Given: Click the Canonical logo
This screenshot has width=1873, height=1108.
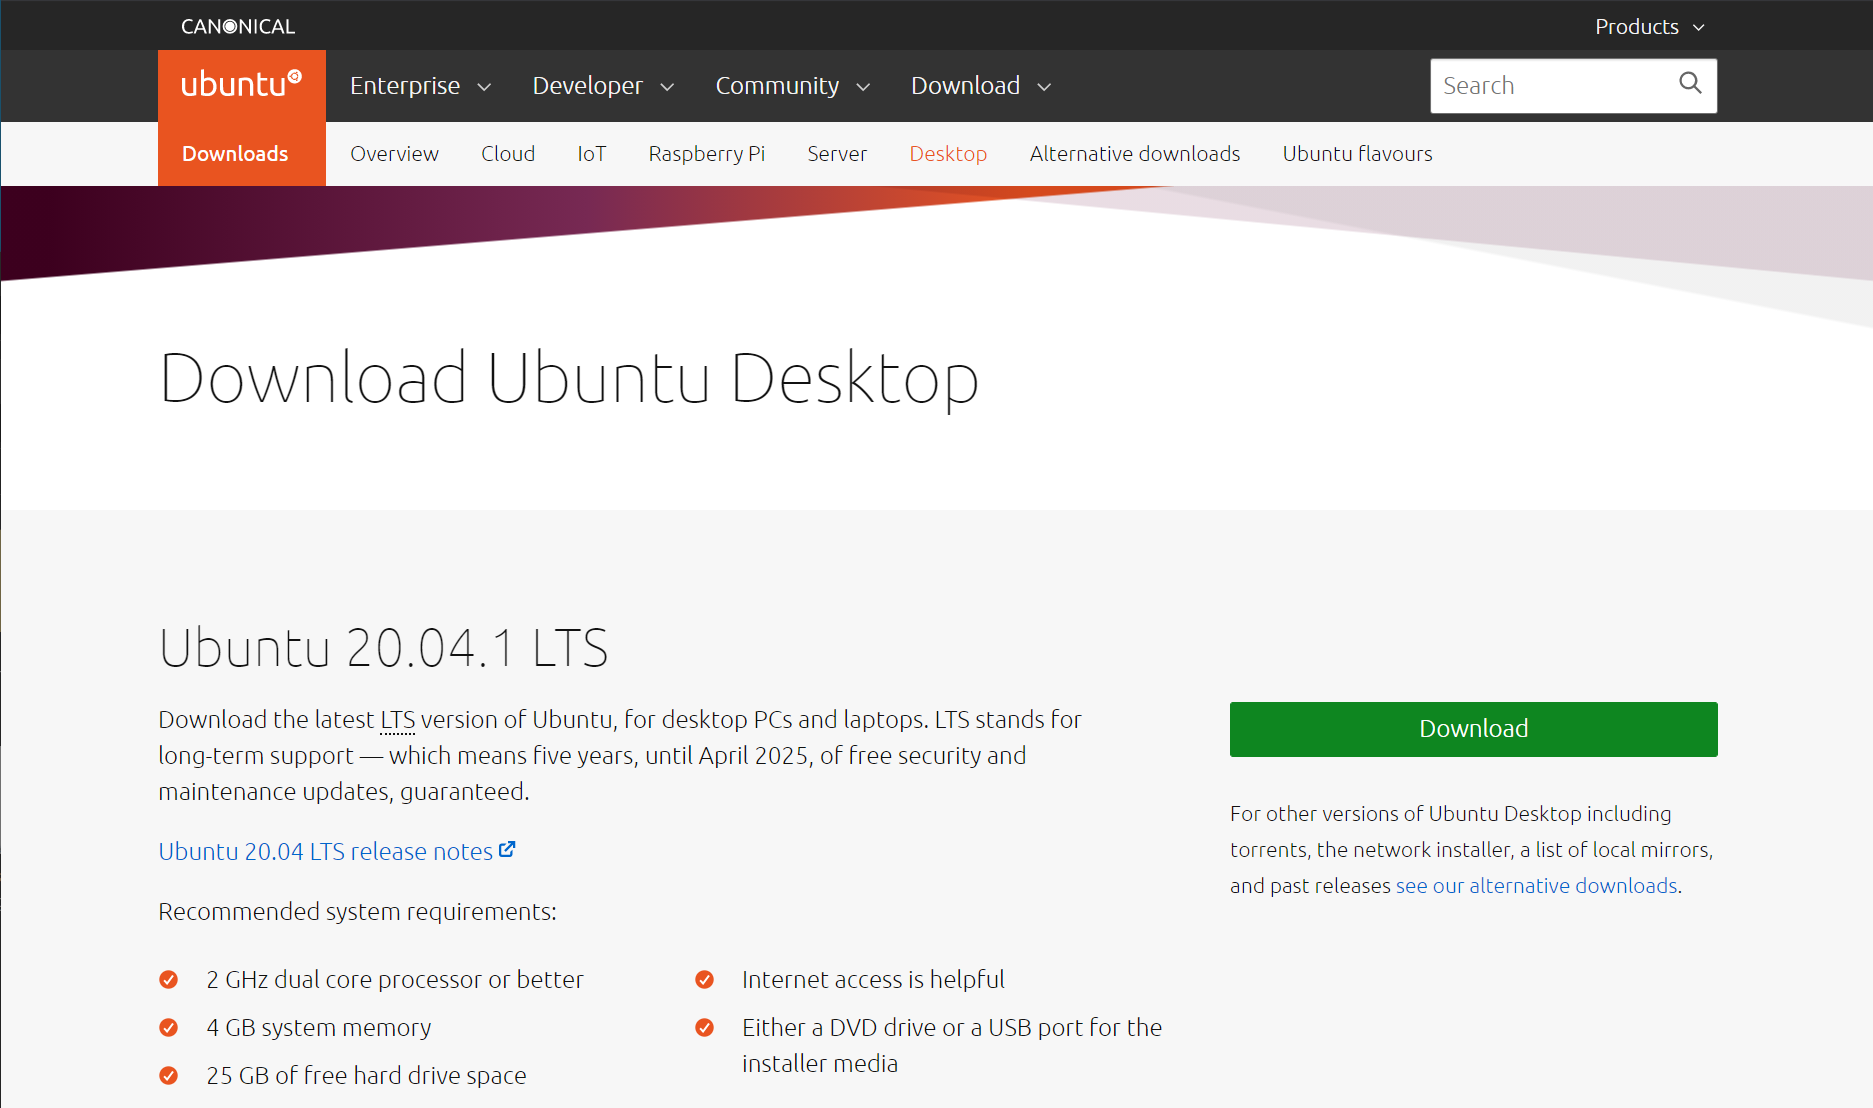Looking at the screenshot, I should pos(237,25).
